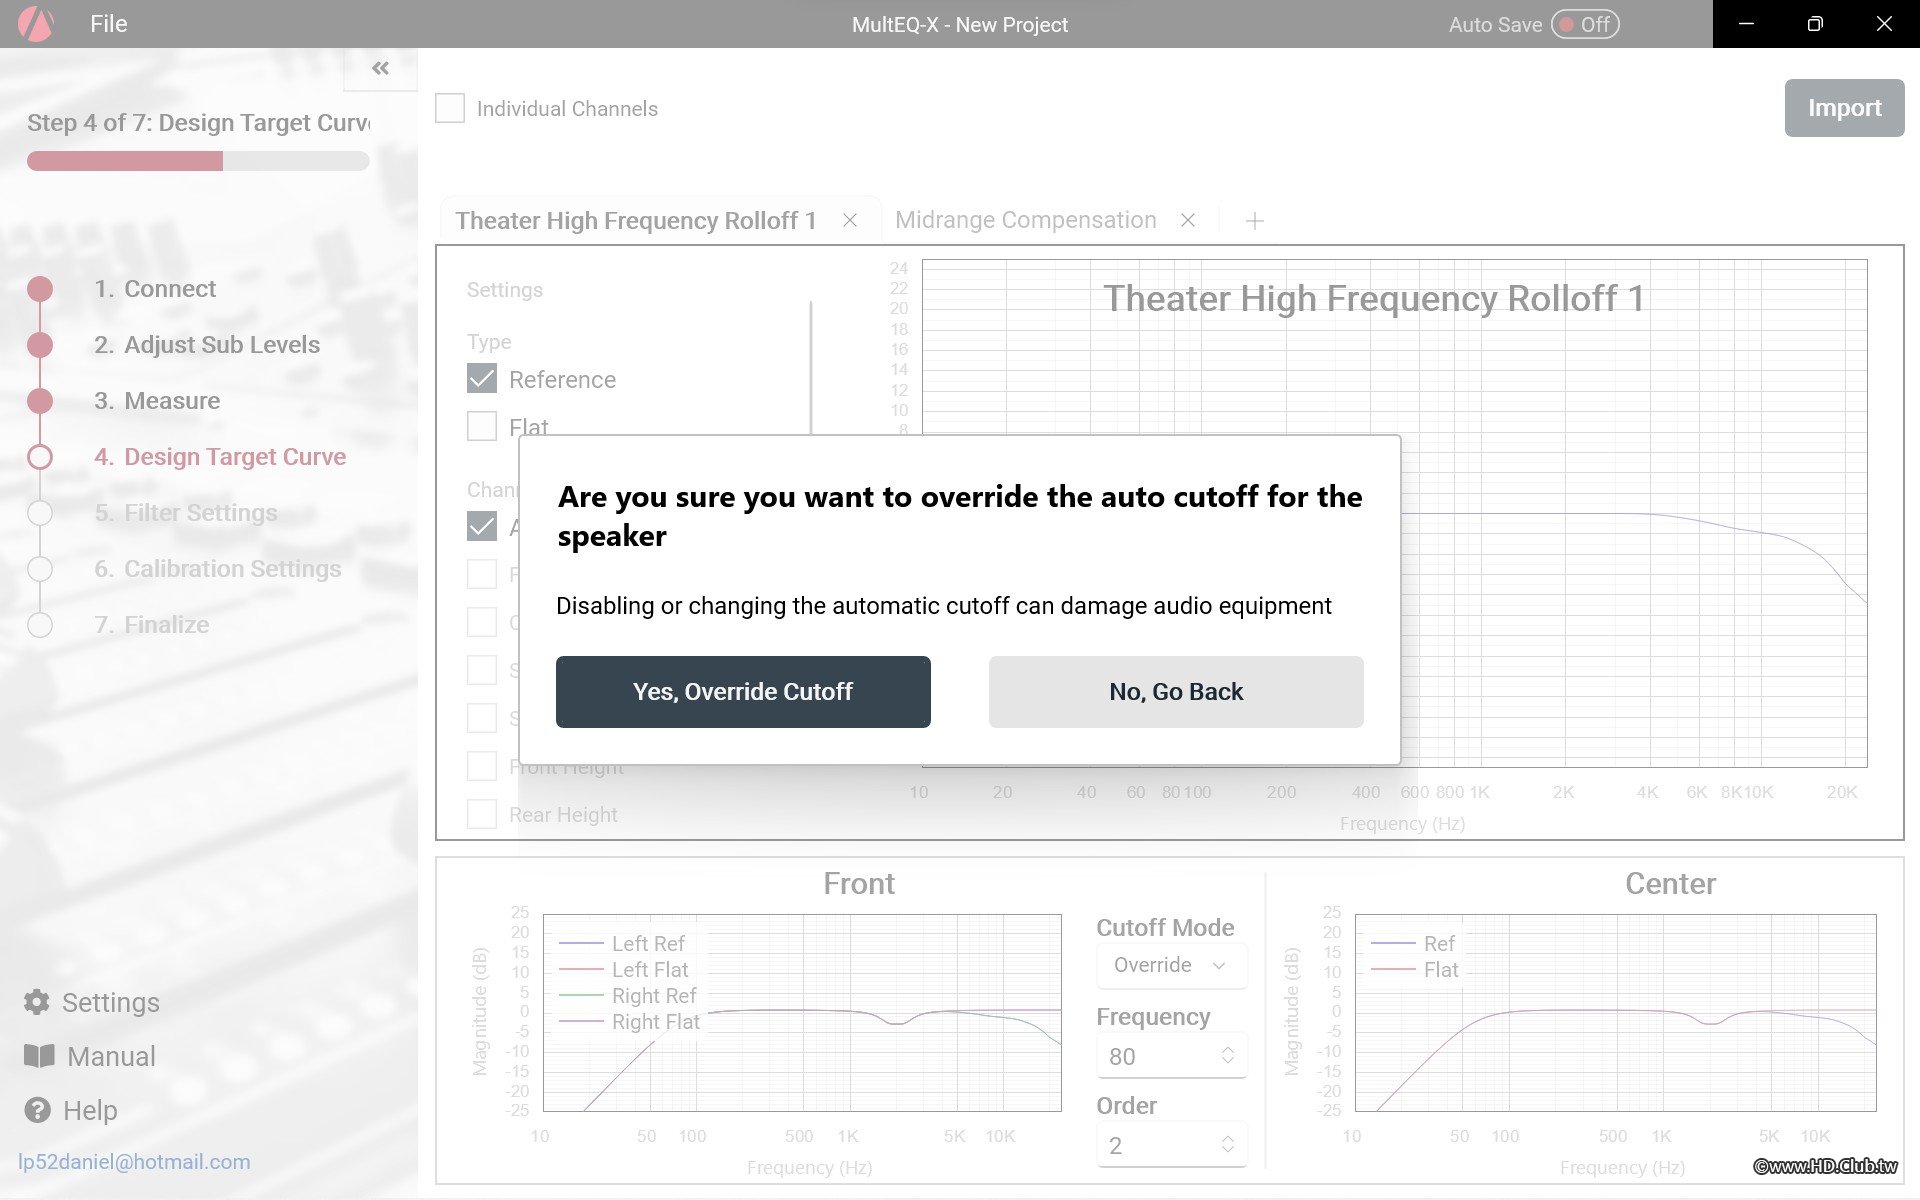Toggle the Auto Save switch
This screenshot has width=1920, height=1200.
point(1584,24)
